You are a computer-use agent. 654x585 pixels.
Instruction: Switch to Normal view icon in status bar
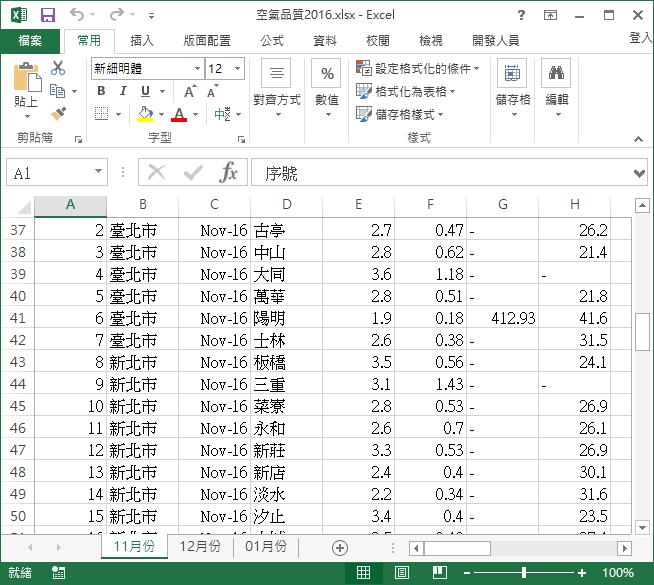pyautogui.click(x=363, y=572)
